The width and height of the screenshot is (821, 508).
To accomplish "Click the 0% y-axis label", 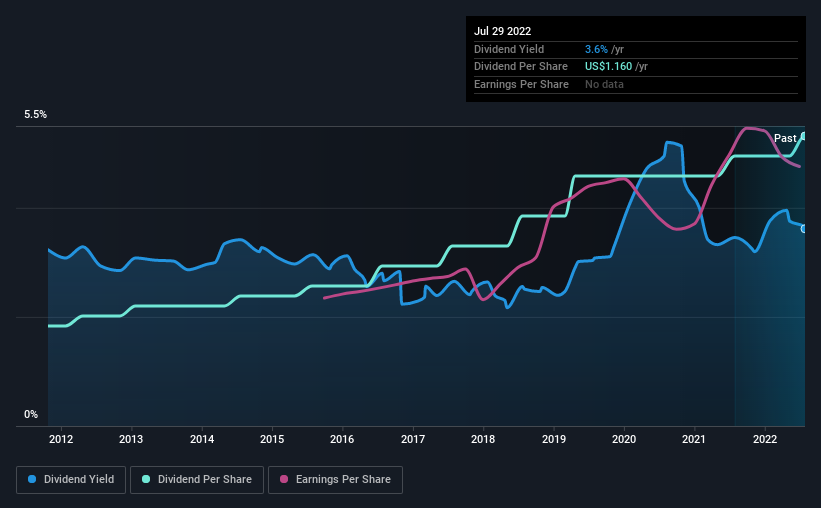I will 31,415.
